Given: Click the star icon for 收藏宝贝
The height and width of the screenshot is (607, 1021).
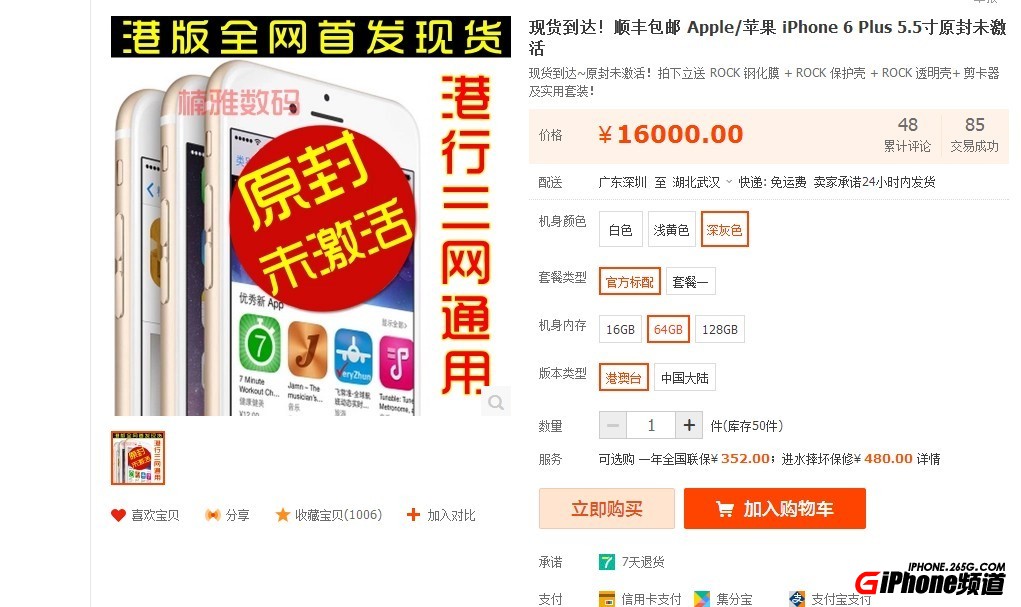Looking at the screenshot, I should [x=283, y=515].
